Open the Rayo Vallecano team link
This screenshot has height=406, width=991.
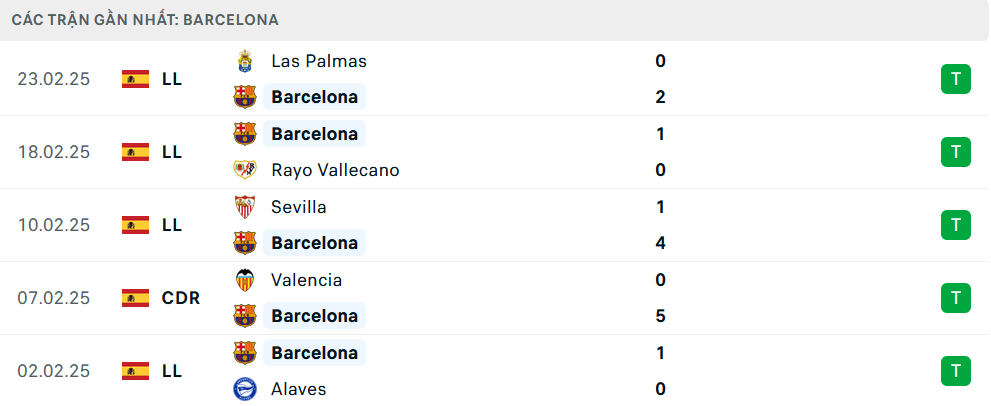pos(335,170)
